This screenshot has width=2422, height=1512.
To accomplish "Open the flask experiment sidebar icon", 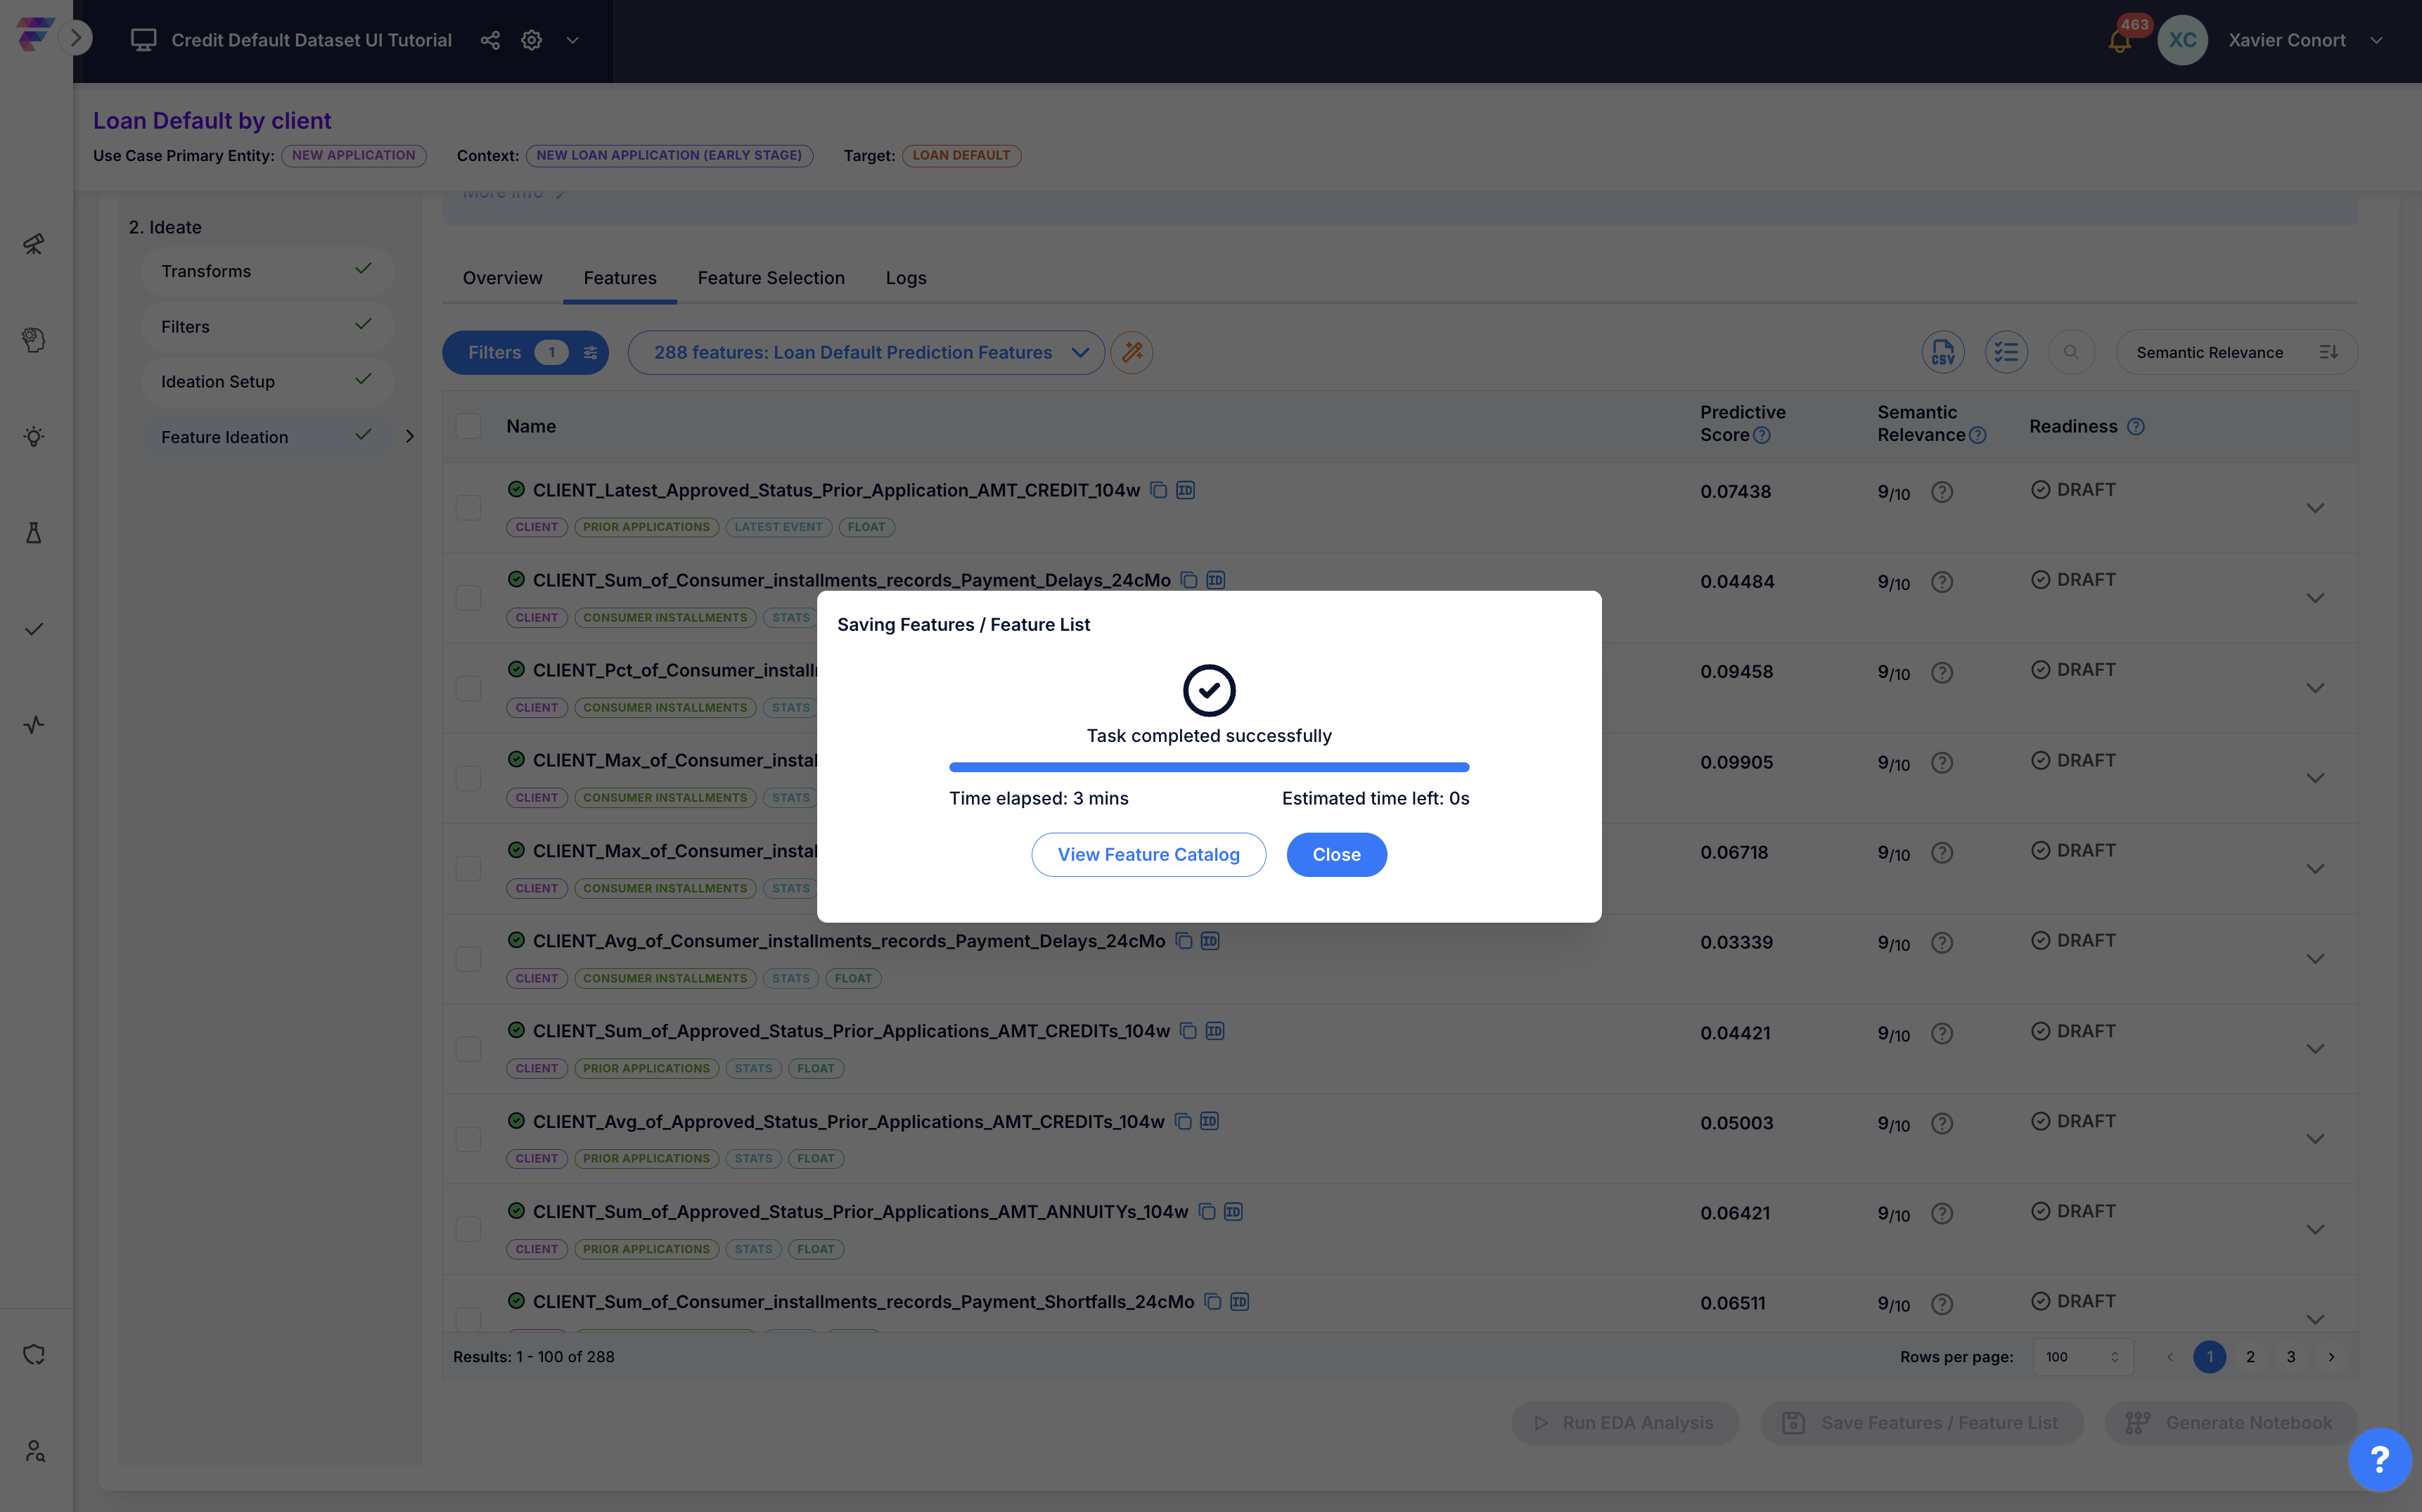I will click(34, 532).
